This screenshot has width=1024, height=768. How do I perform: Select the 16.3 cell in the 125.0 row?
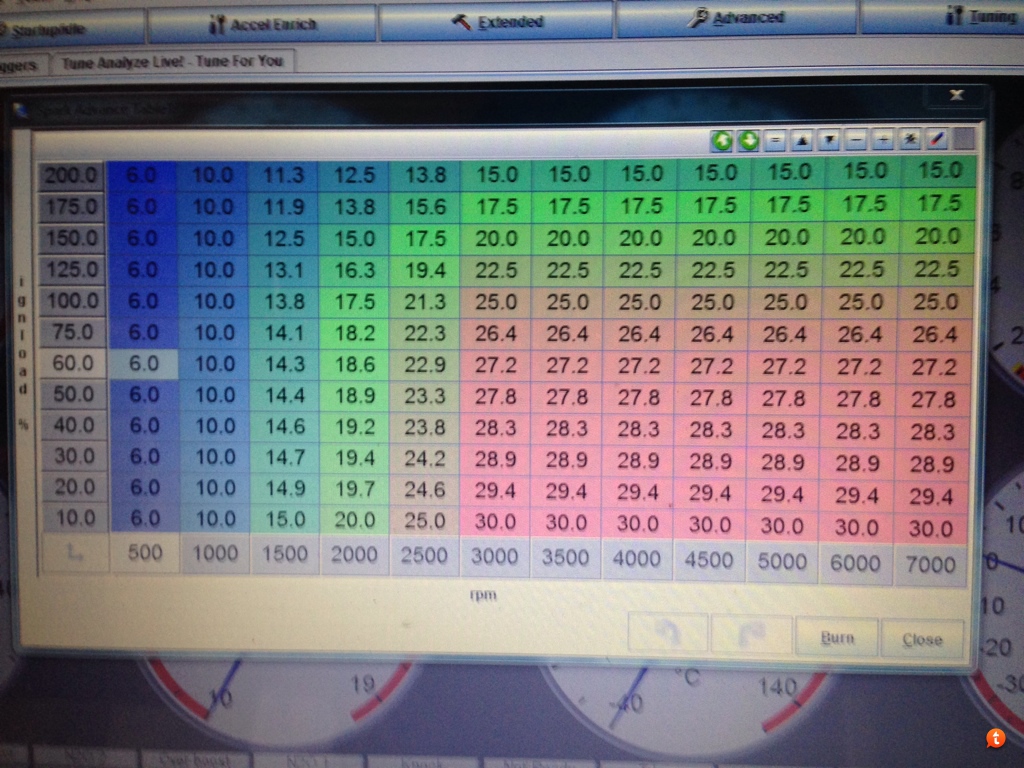click(355, 269)
